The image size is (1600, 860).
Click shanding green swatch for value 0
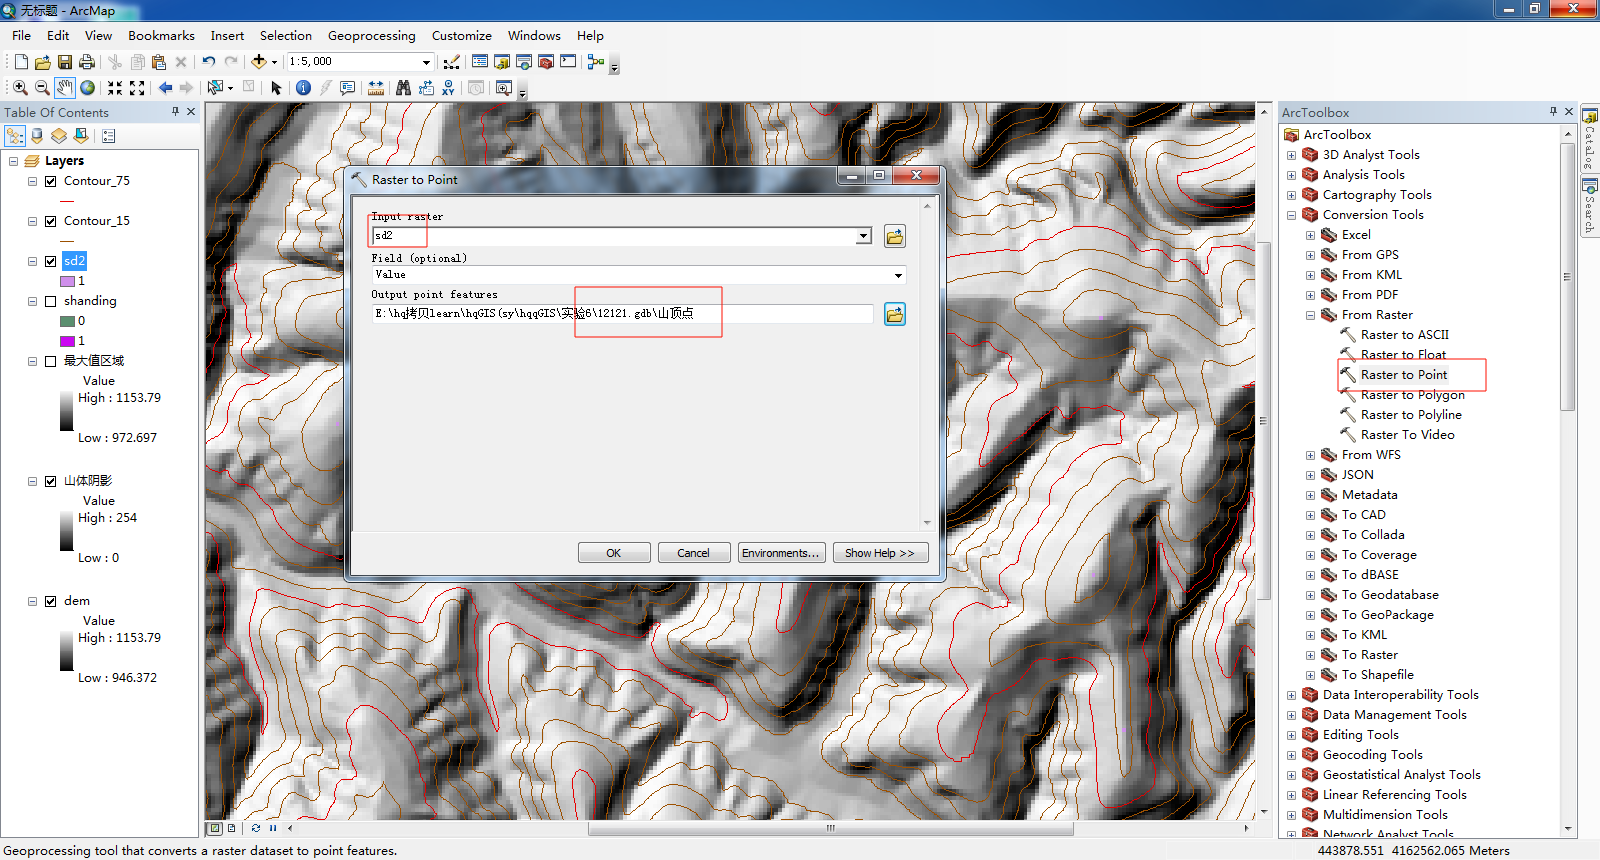point(67,321)
